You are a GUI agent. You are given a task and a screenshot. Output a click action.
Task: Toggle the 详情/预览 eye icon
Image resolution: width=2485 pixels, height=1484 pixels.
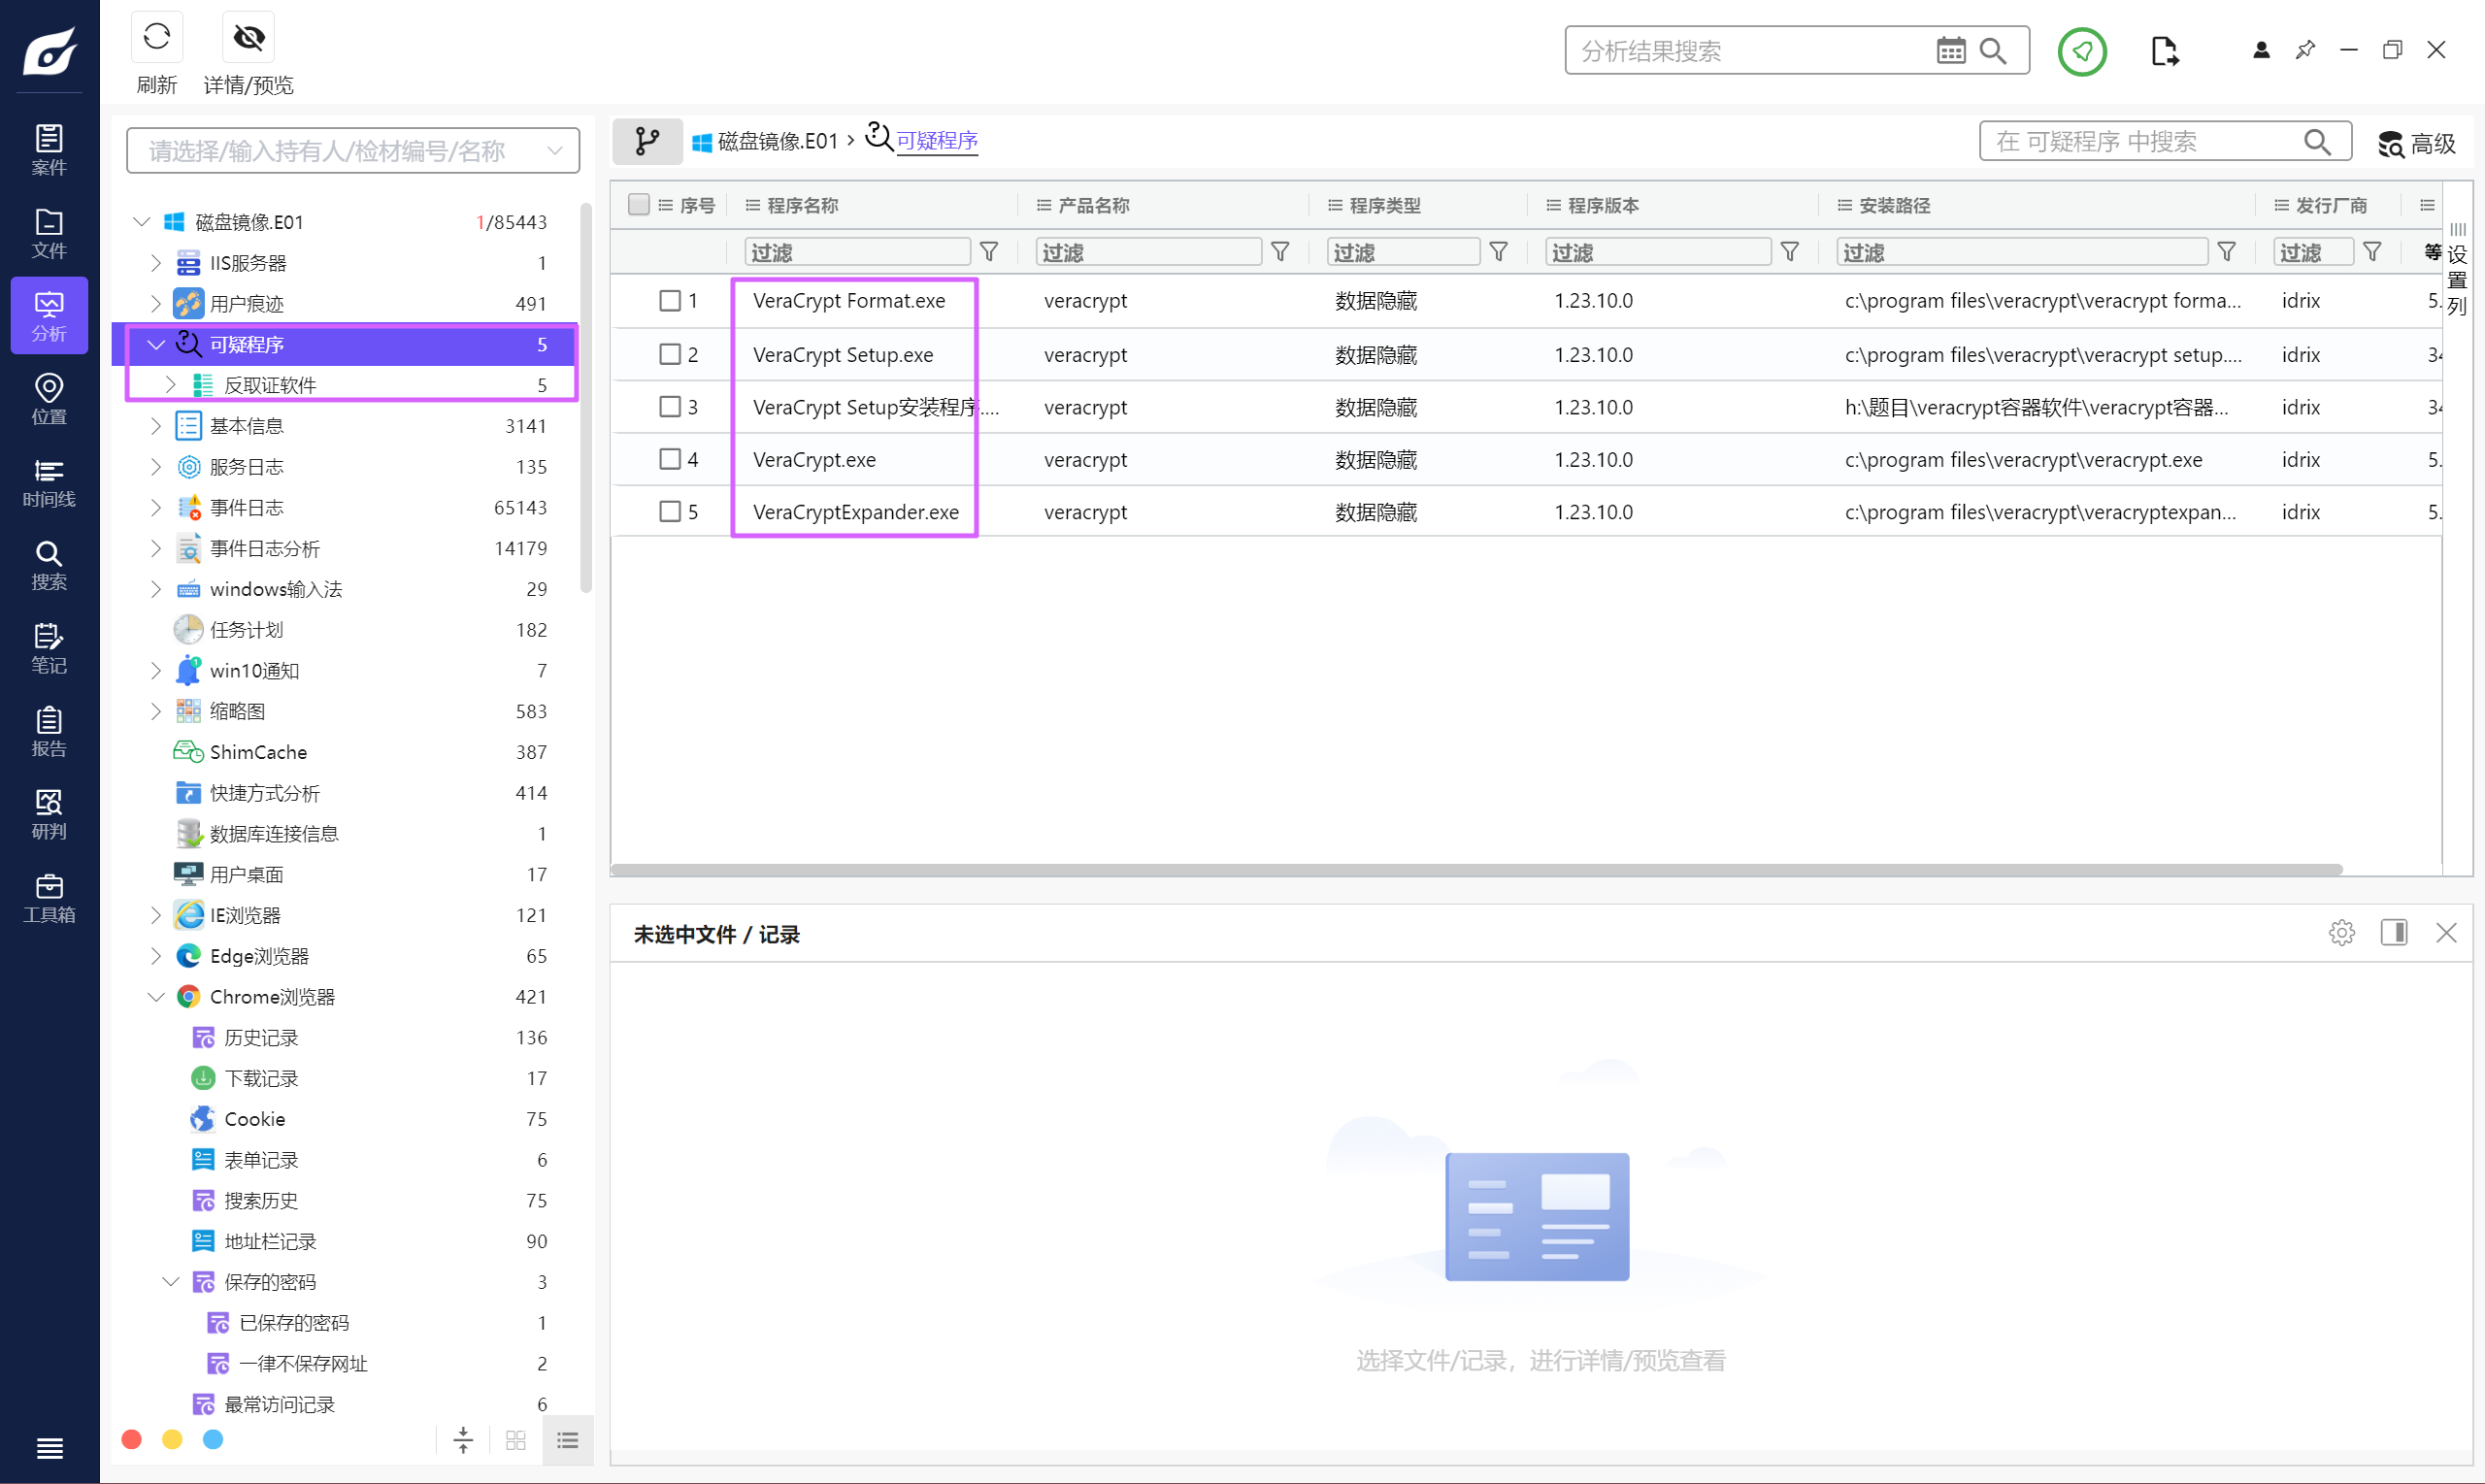click(248, 38)
